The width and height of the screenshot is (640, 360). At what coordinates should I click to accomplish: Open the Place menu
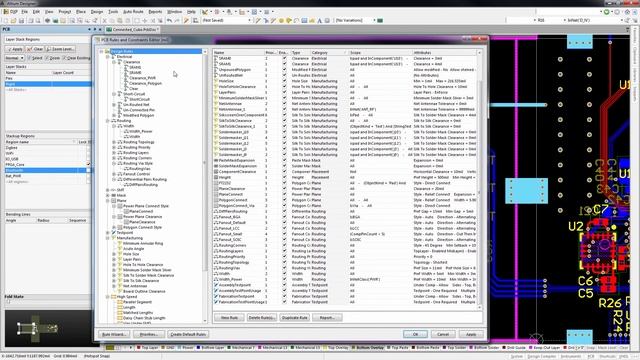81,12
